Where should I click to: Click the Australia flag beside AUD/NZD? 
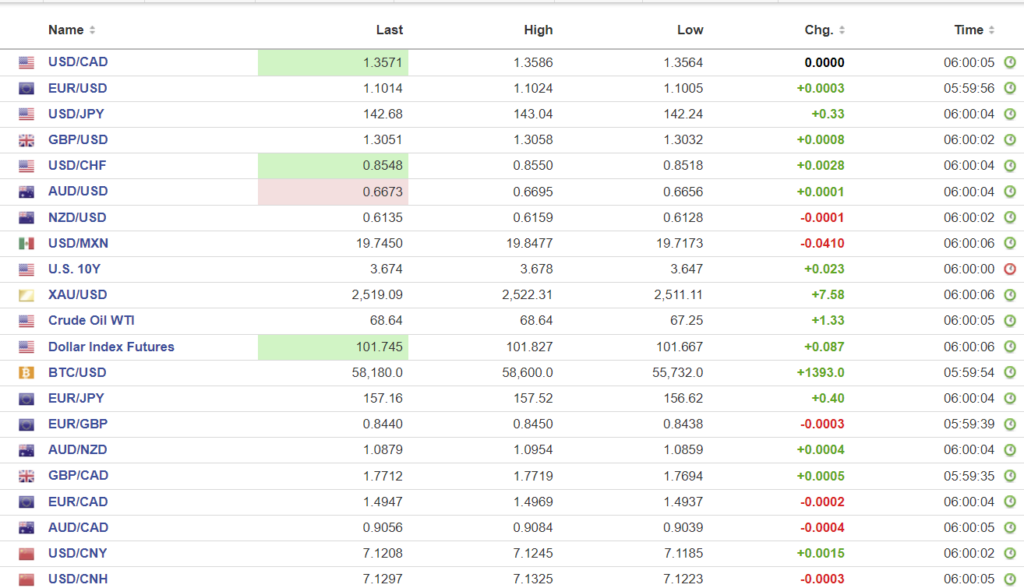[x=27, y=451]
